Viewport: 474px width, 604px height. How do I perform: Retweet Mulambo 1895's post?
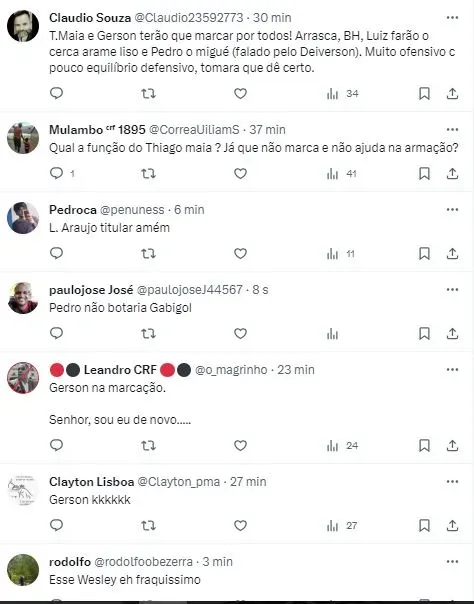(x=148, y=174)
